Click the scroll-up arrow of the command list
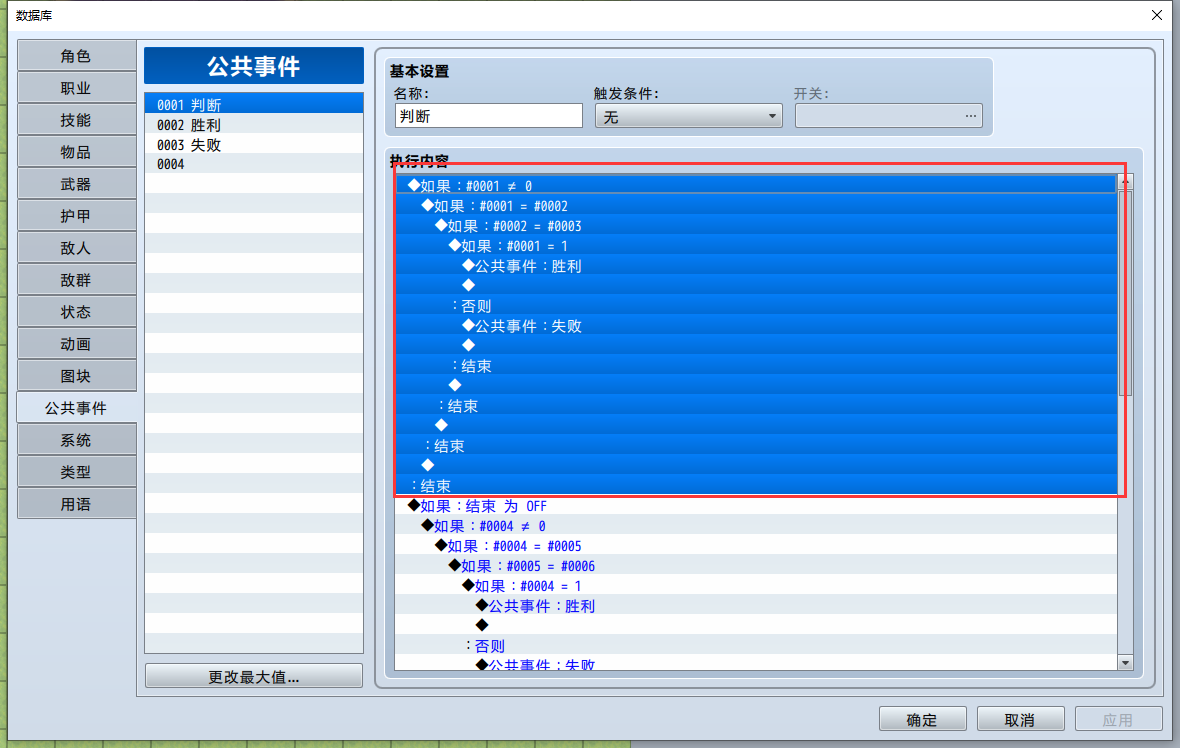The height and width of the screenshot is (748, 1180). tap(1126, 182)
